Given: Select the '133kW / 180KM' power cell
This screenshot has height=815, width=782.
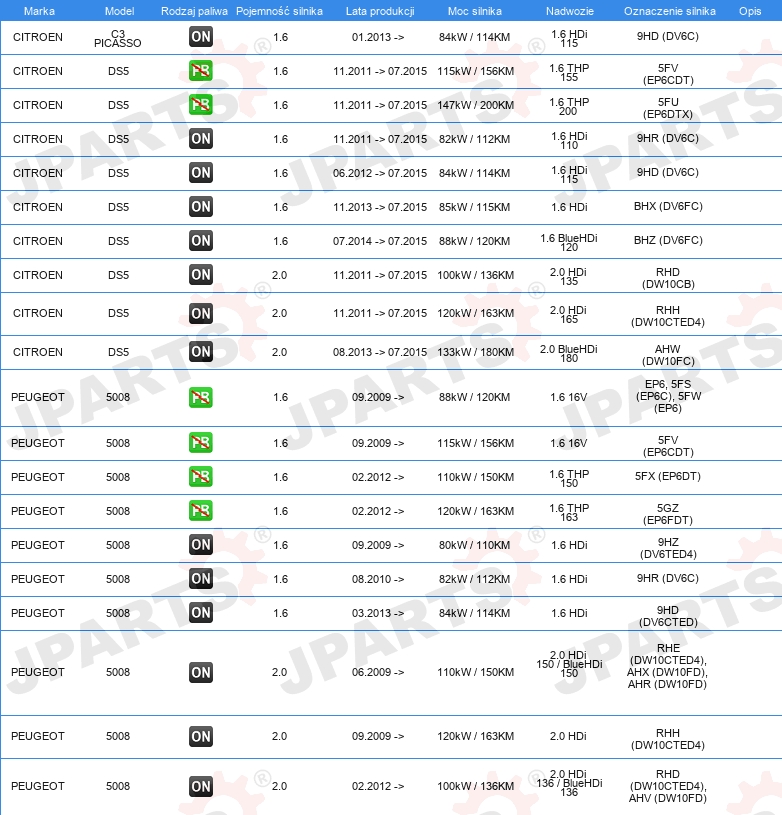Looking at the screenshot, I should 475,352.
